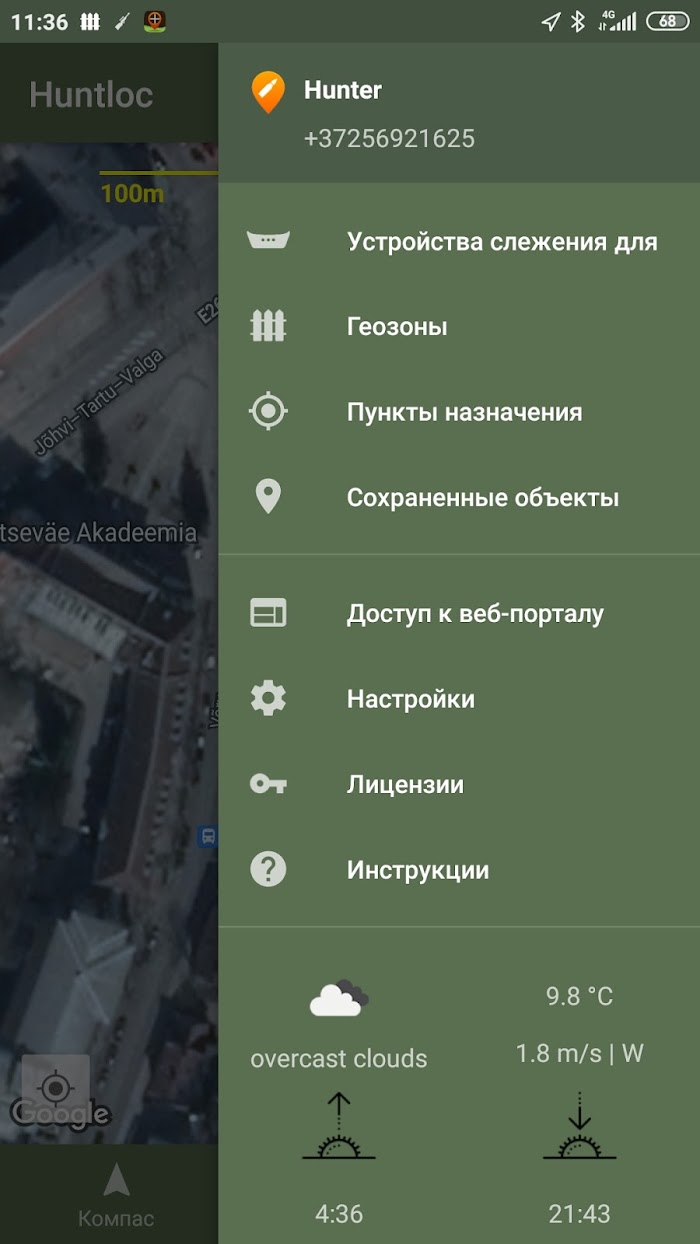Tap the location arrow in status bar
The height and width of the screenshot is (1244, 700).
click(x=550, y=21)
